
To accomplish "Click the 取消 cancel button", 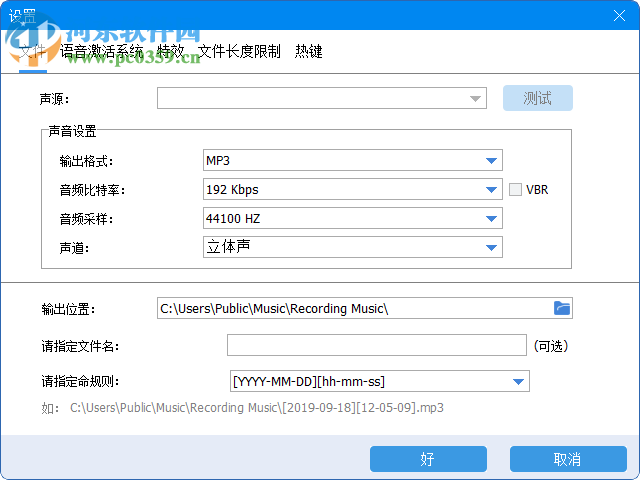I will 568,459.
